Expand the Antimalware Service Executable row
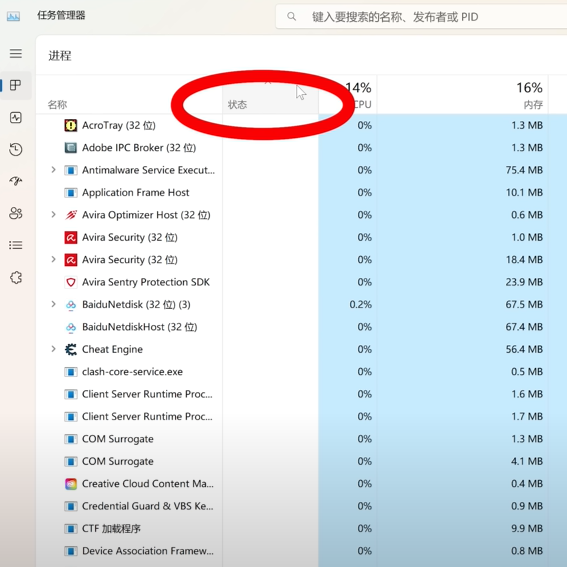The height and width of the screenshot is (567, 567). 53,170
